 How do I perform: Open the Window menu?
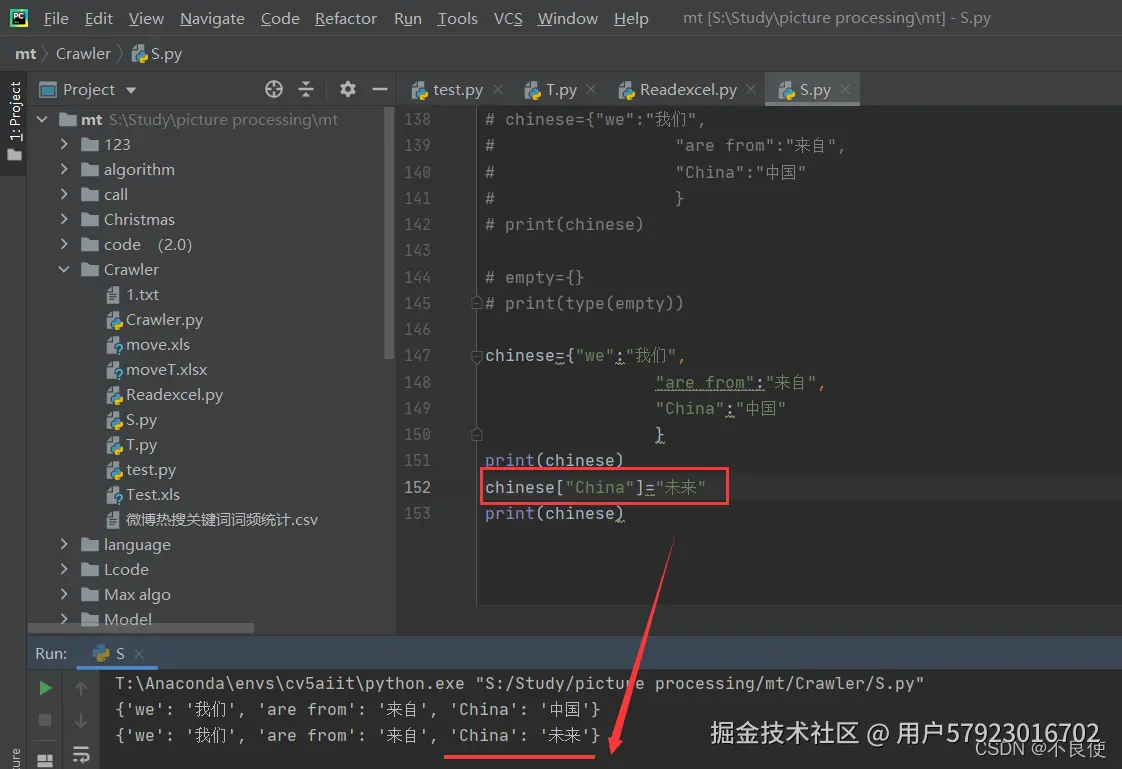(x=567, y=19)
